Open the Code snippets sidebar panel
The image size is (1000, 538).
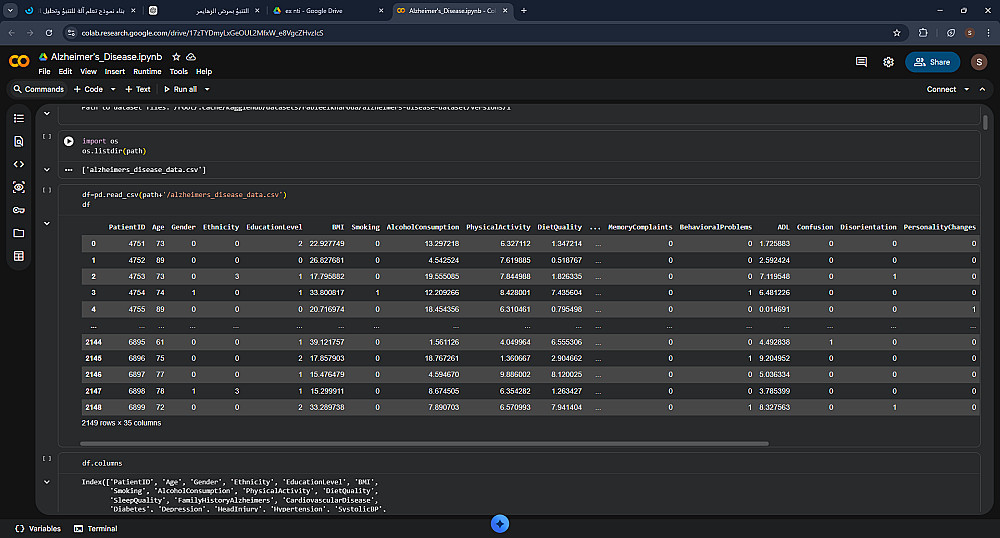click(x=18, y=164)
